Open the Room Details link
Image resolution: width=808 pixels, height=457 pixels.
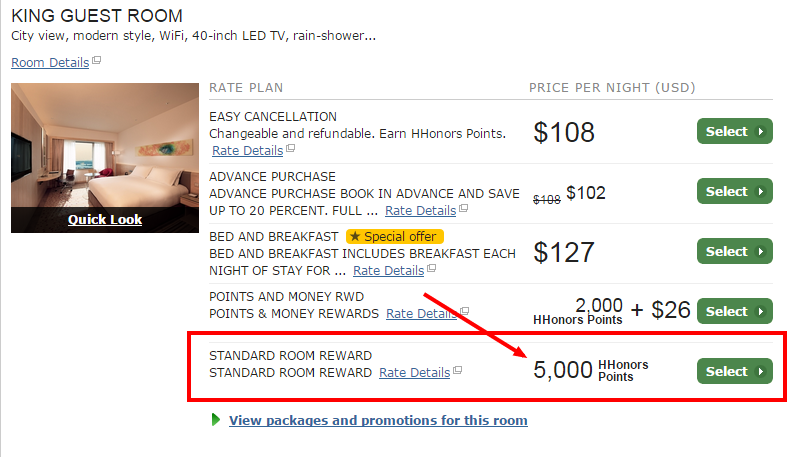[50, 62]
